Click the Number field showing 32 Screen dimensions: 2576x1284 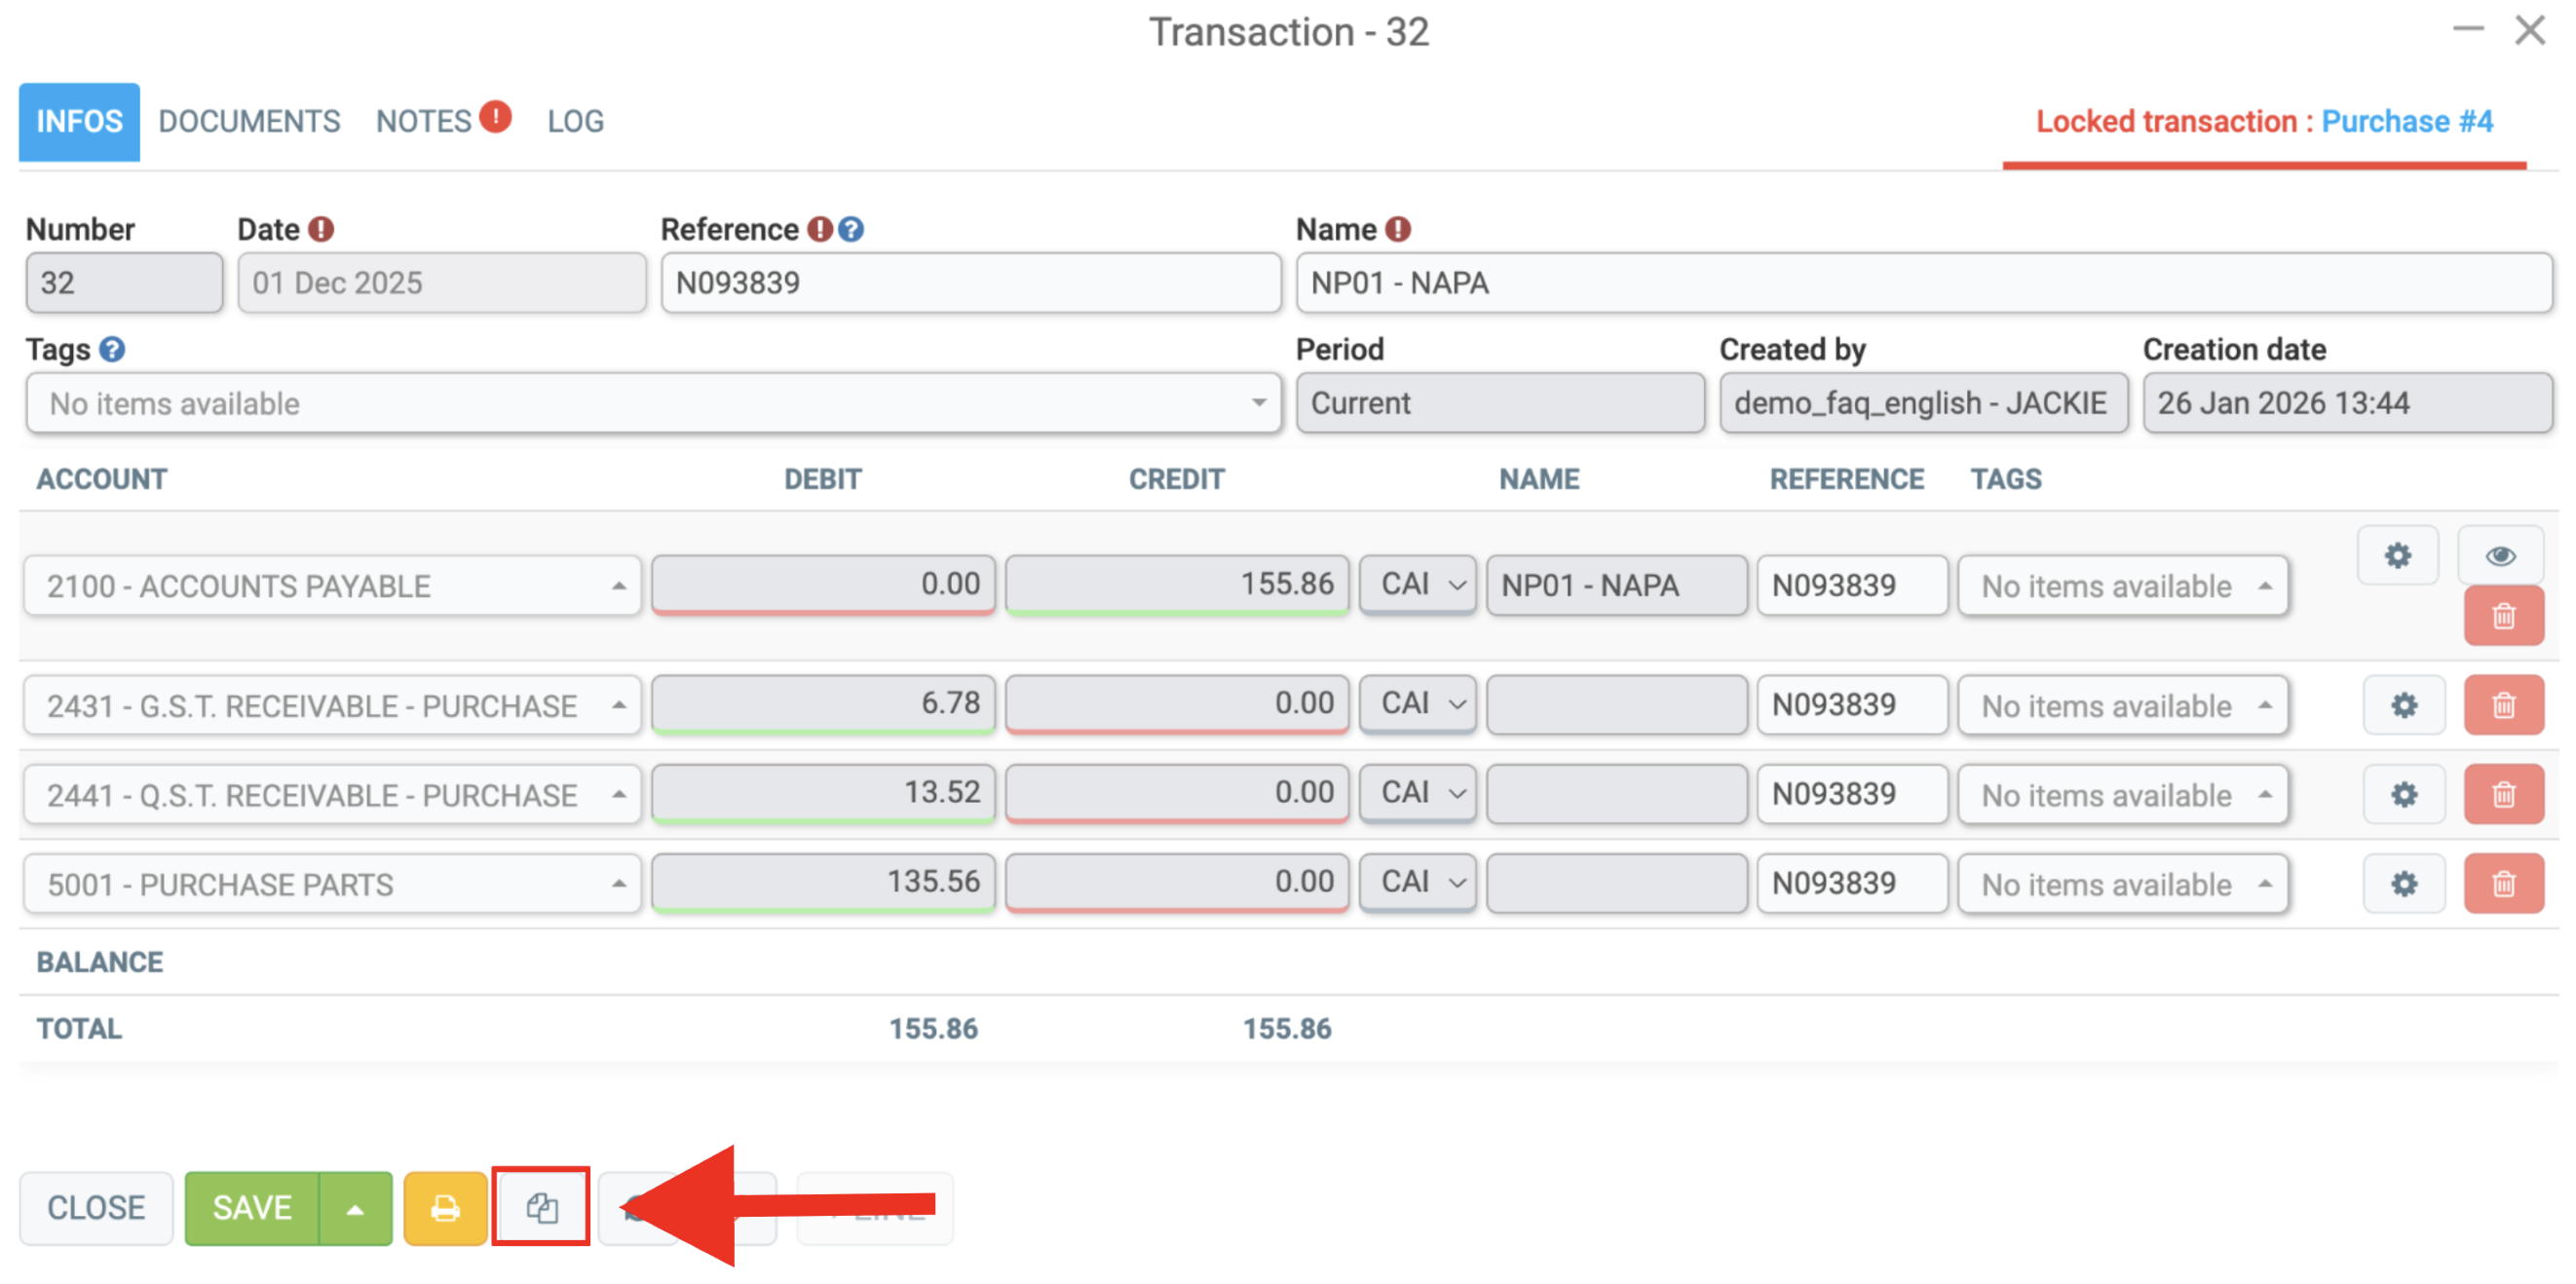124,282
